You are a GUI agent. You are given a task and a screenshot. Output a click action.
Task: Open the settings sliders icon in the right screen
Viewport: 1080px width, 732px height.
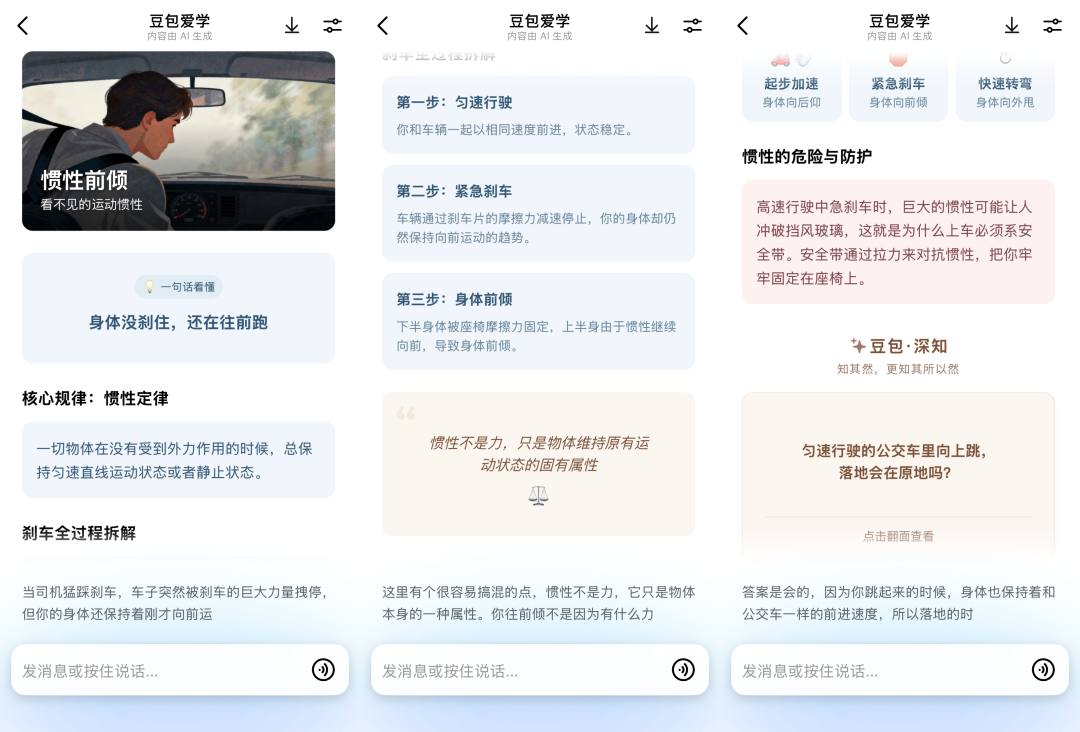pyautogui.click(x=1052, y=26)
